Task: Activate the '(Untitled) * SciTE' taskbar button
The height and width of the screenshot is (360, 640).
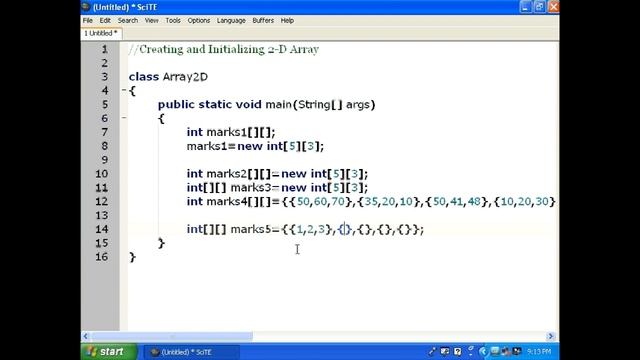Action: (x=191, y=352)
